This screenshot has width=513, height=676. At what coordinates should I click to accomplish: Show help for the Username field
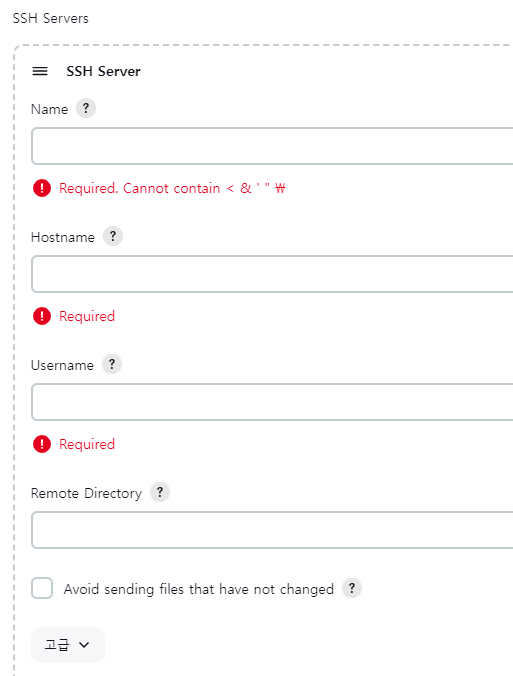[x=112, y=364]
